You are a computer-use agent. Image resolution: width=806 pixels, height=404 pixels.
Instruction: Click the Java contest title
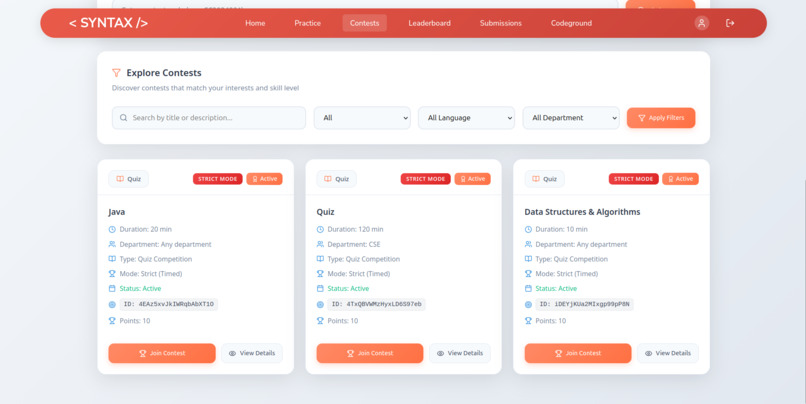pos(117,212)
